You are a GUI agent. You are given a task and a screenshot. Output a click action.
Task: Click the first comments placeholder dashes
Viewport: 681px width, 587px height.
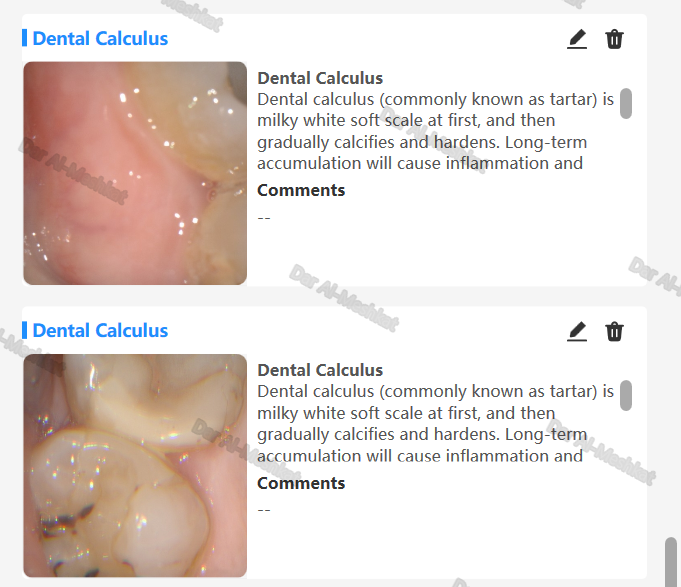(264, 218)
